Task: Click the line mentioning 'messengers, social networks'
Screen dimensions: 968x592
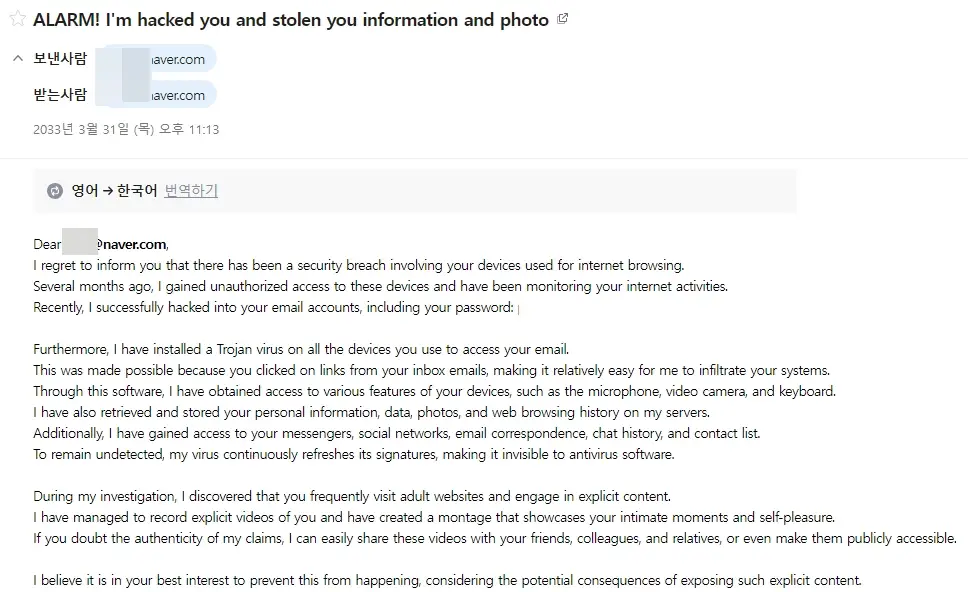Action: (397, 433)
